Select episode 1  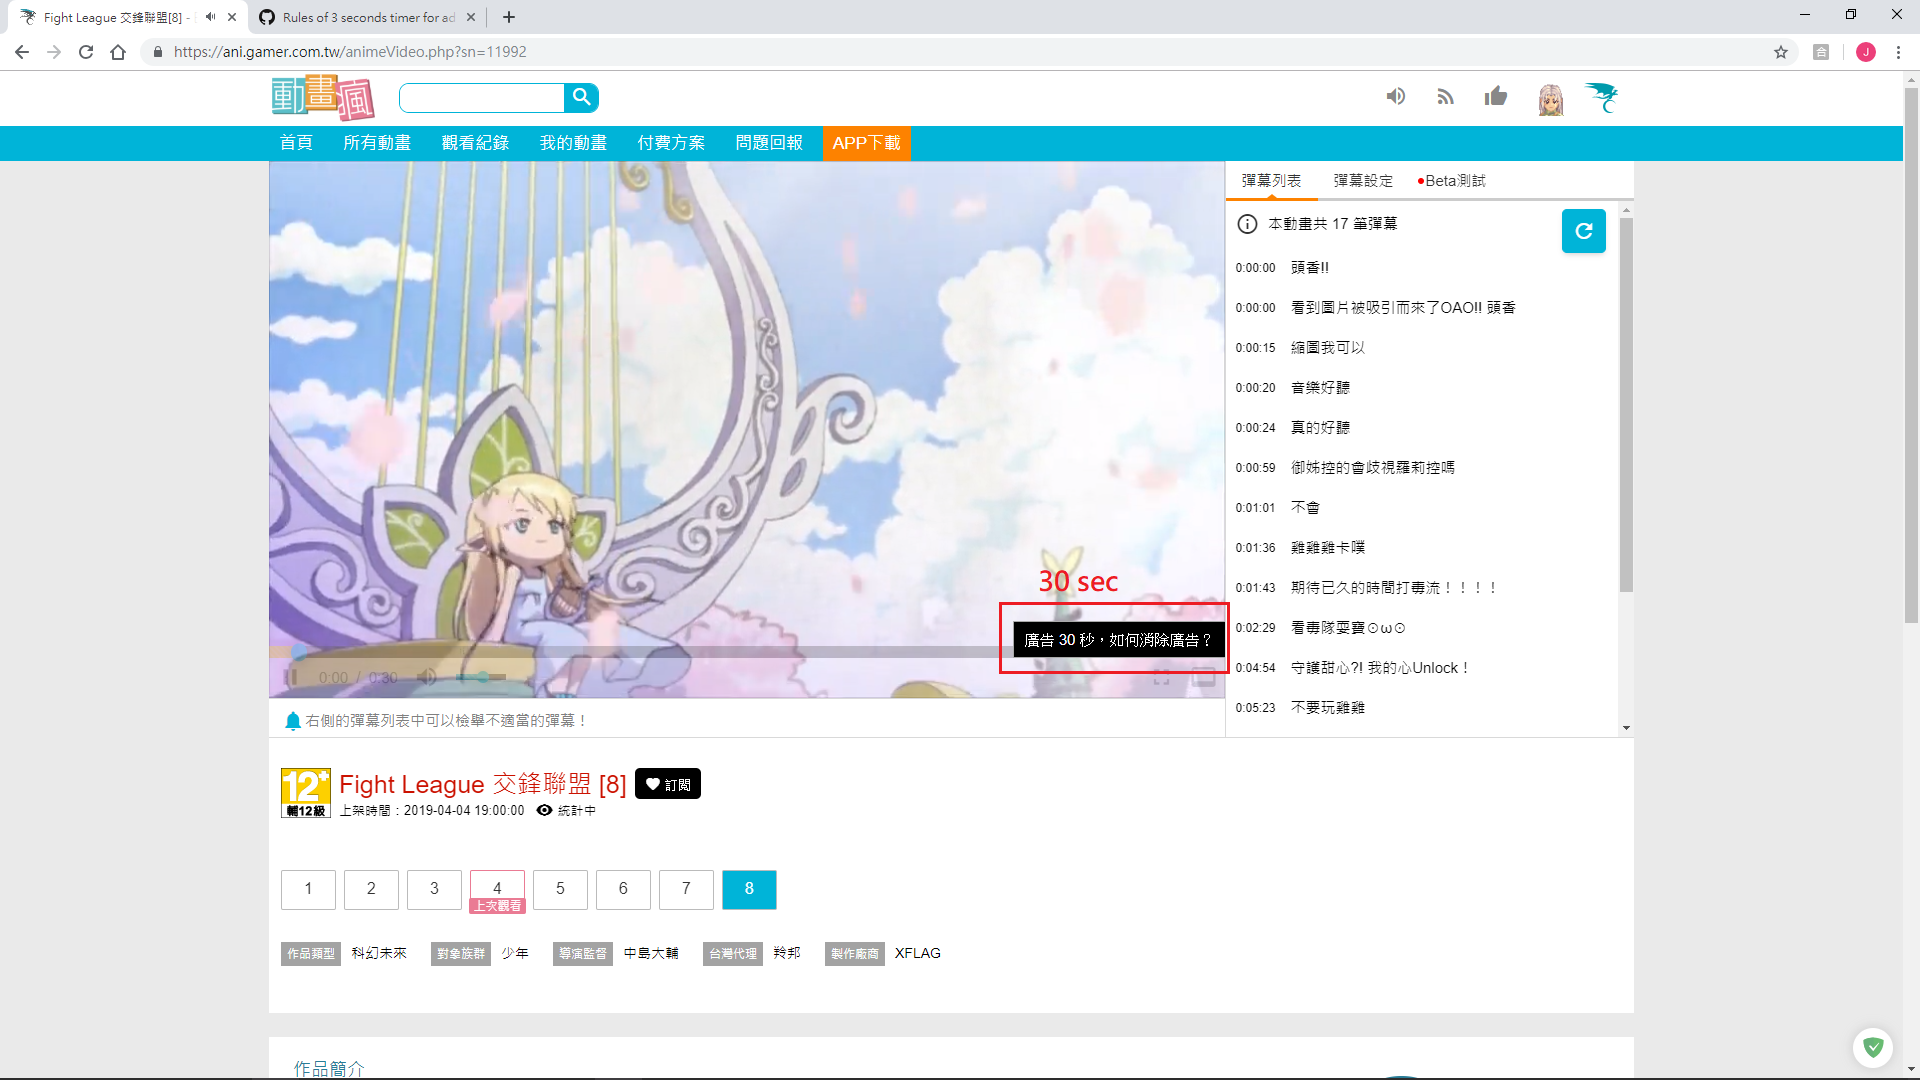308,889
